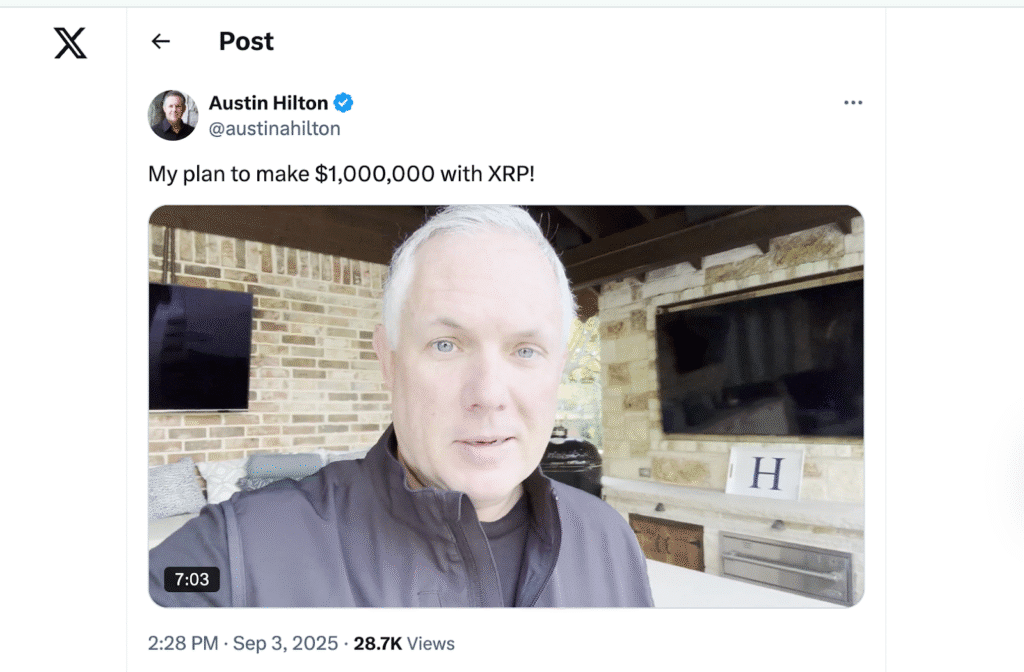This screenshot has height=672, width=1024.
Task: Click the $1,000,000 amount in post text
Action: tap(374, 174)
